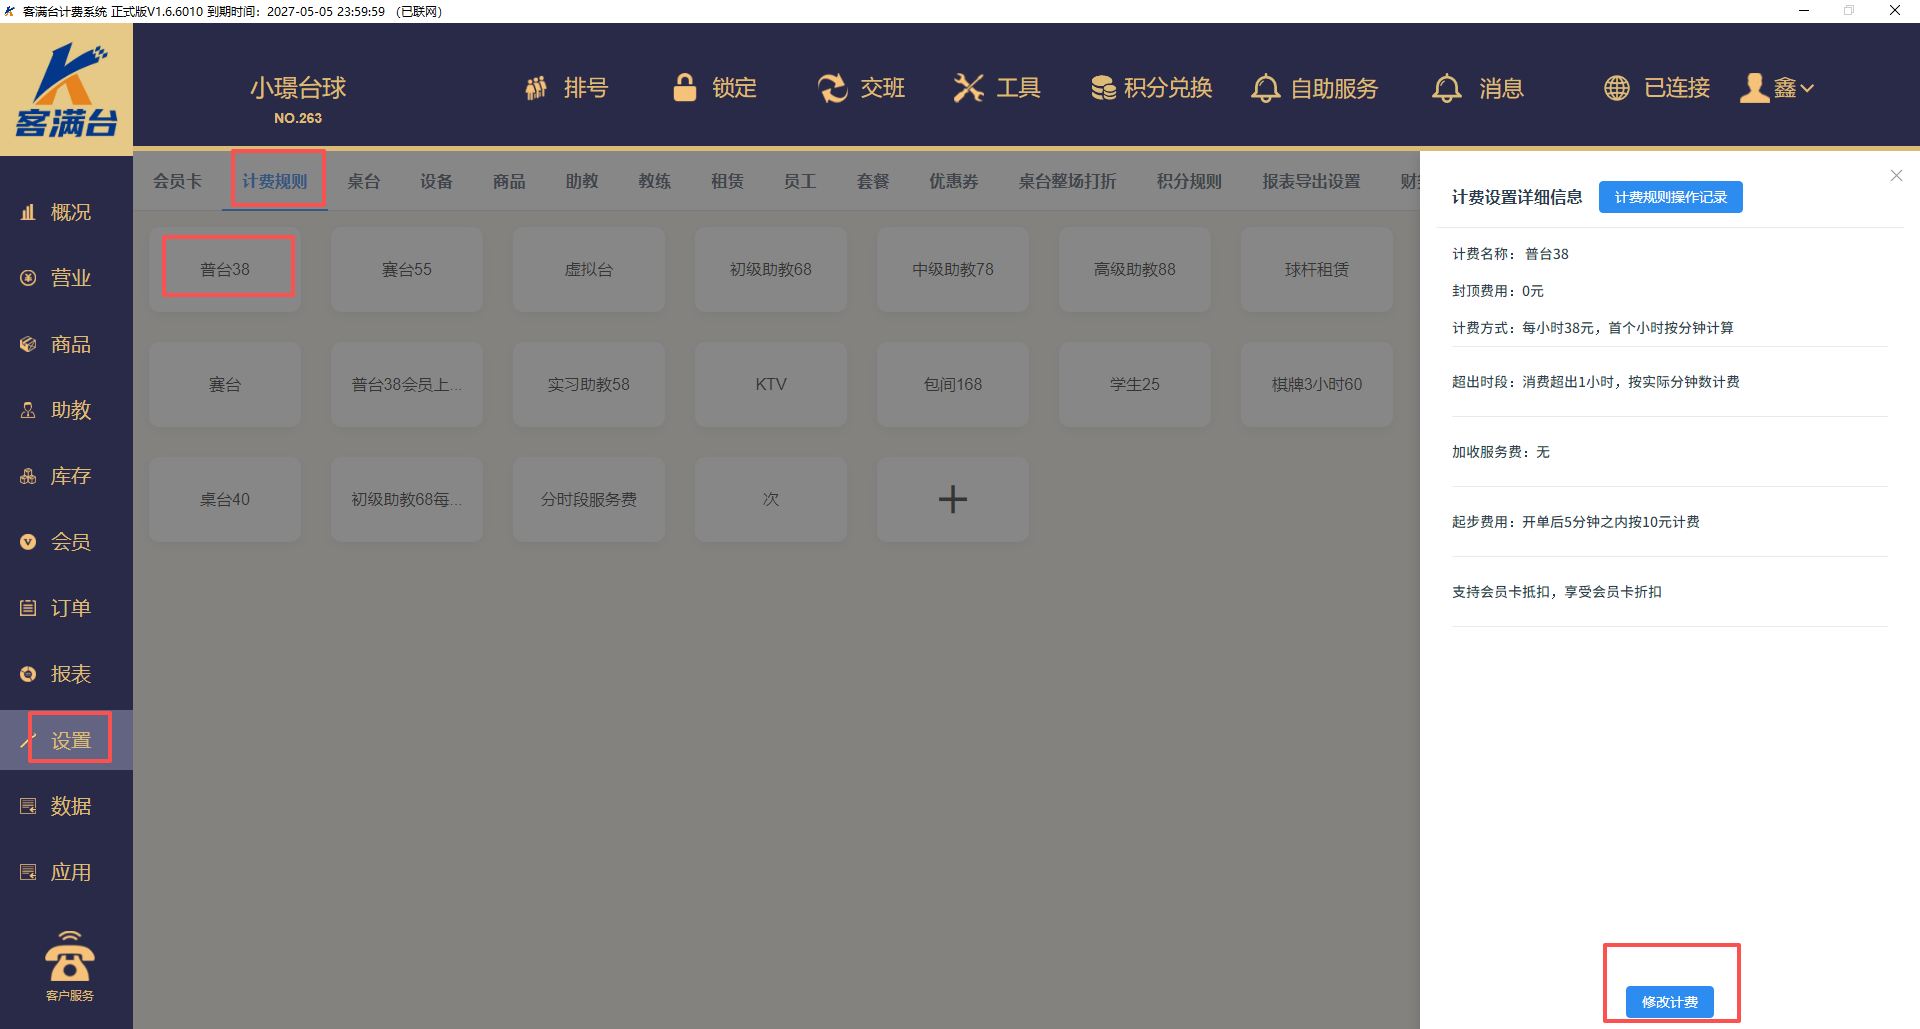Open self-service (自助服务) bell icon
The width and height of the screenshot is (1920, 1029).
(x=1265, y=88)
